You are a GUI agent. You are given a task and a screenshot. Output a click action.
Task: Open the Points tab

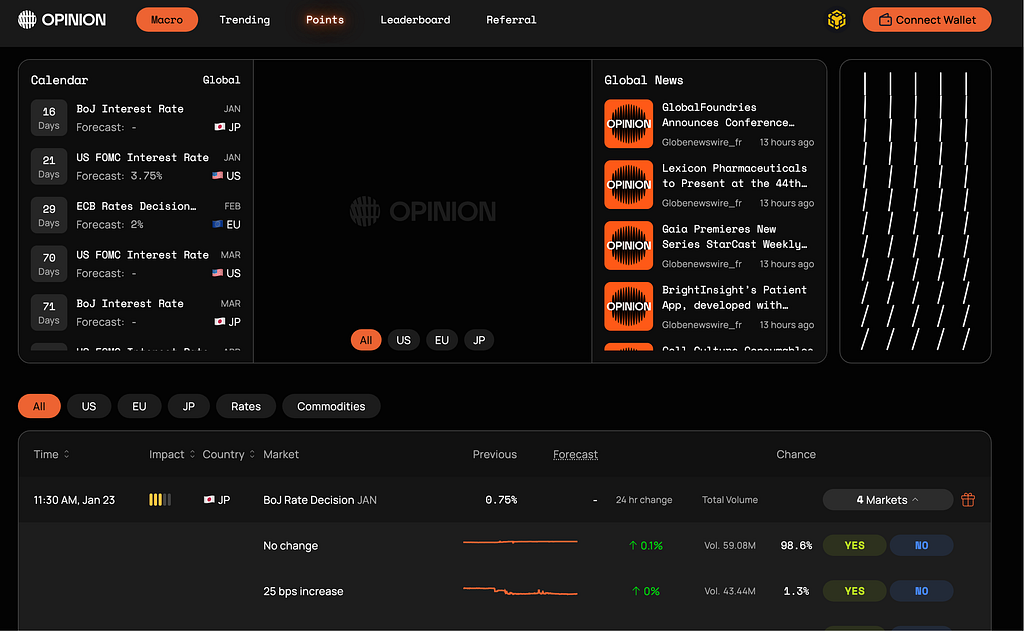click(x=325, y=20)
